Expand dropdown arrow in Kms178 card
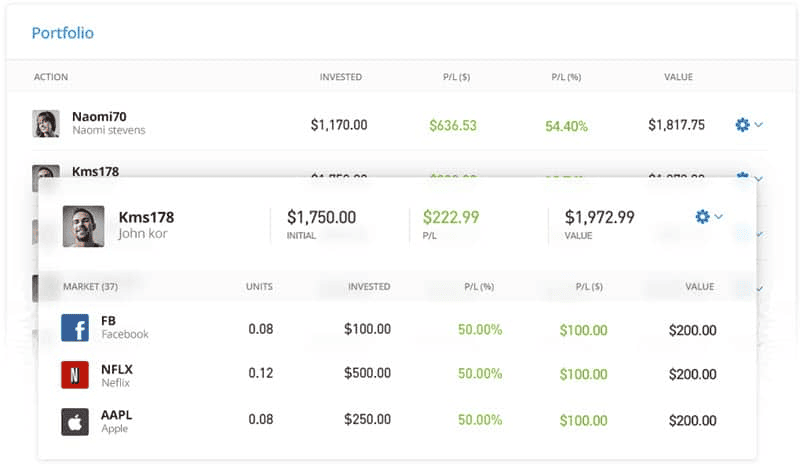This screenshot has height=471, width=800. pyautogui.click(x=719, y=216)
